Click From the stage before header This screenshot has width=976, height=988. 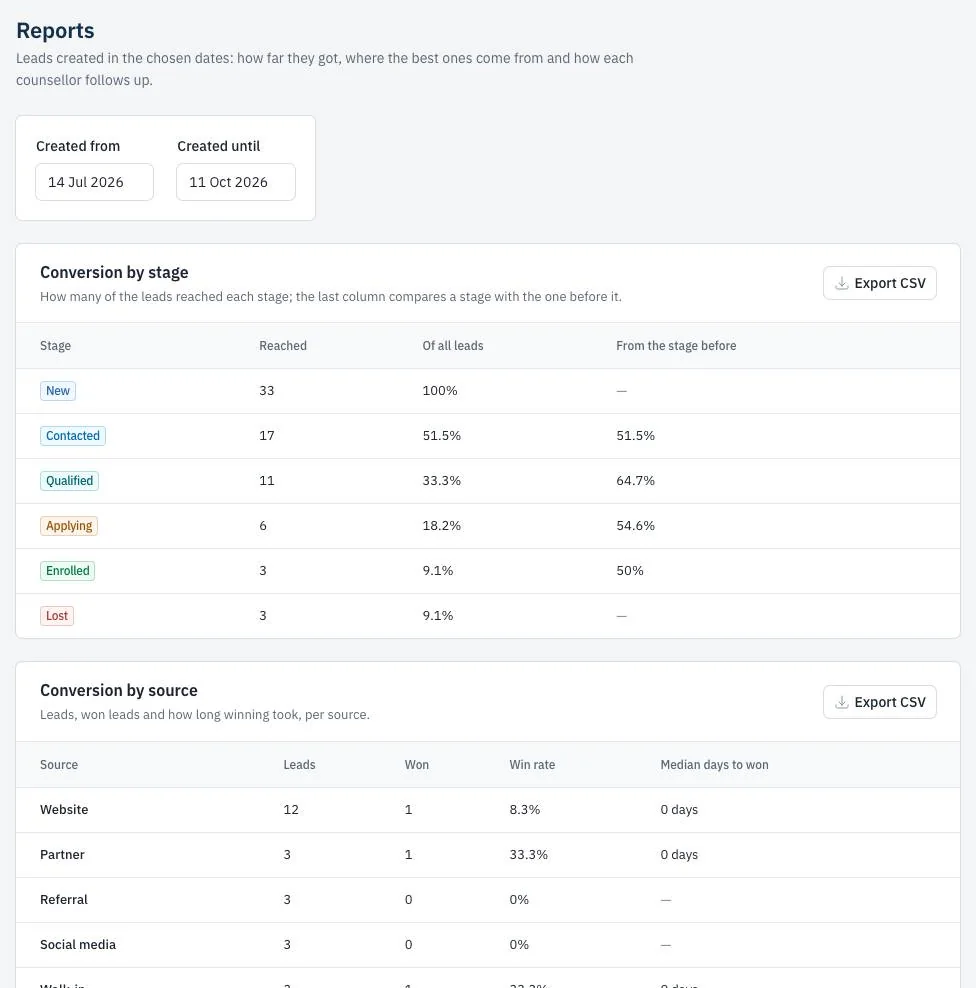click(676, 346)
